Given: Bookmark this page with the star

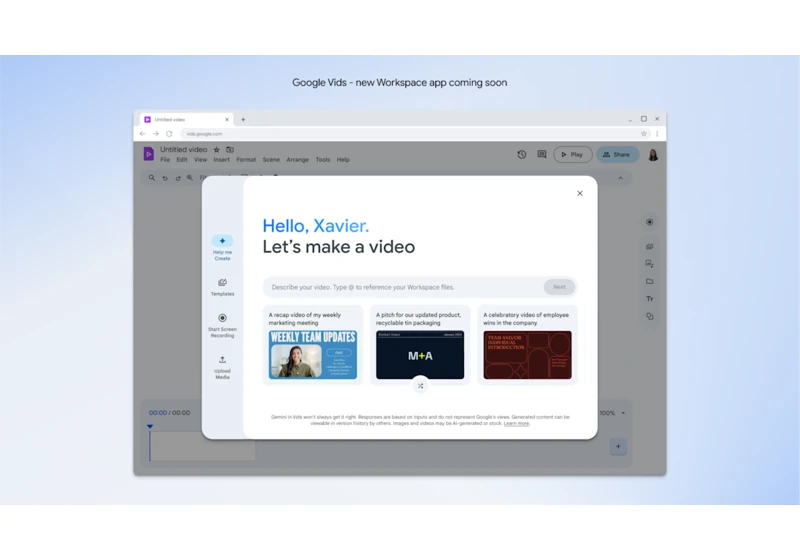Looking at the screenshot, I should pos(643,134).
